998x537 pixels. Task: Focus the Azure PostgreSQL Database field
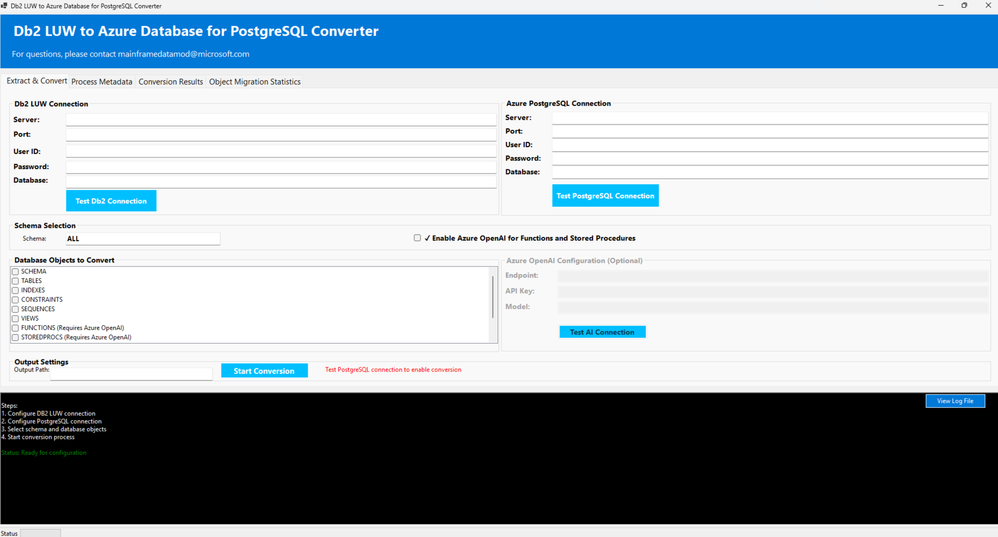pyautogui.click(x=770, y=172)
